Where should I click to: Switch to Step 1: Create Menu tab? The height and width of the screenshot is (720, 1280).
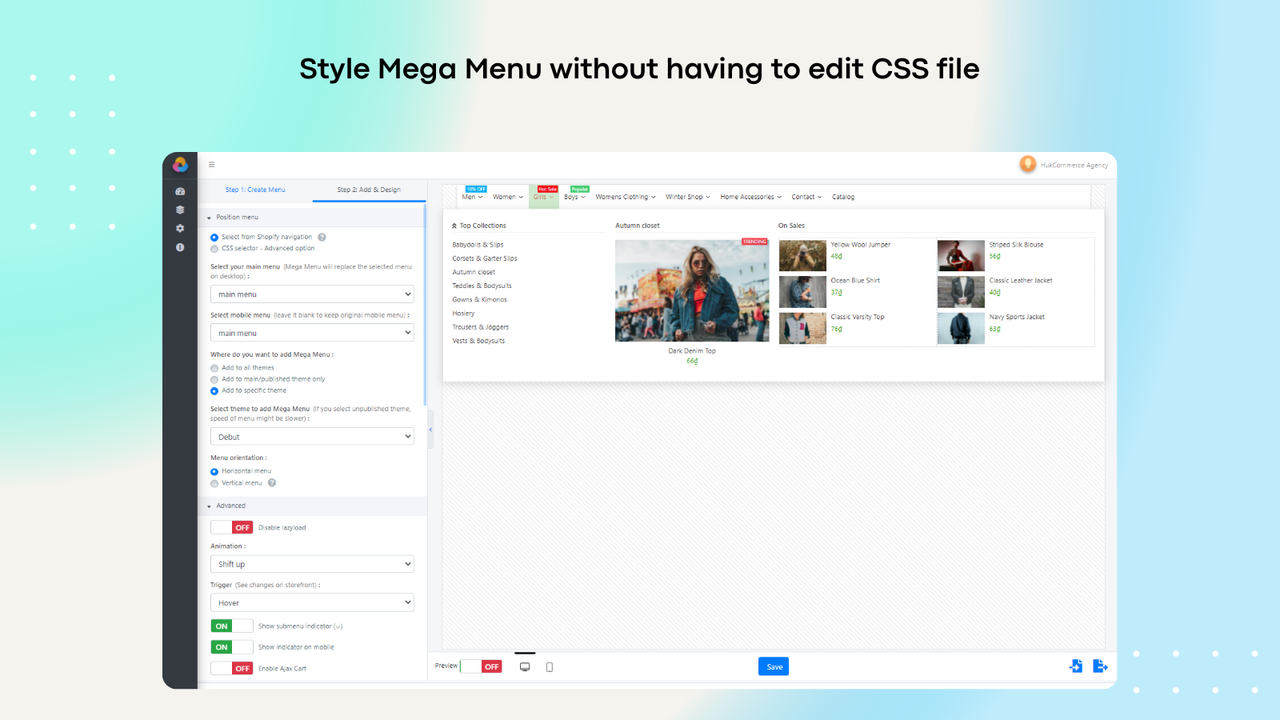pos(258,189)
